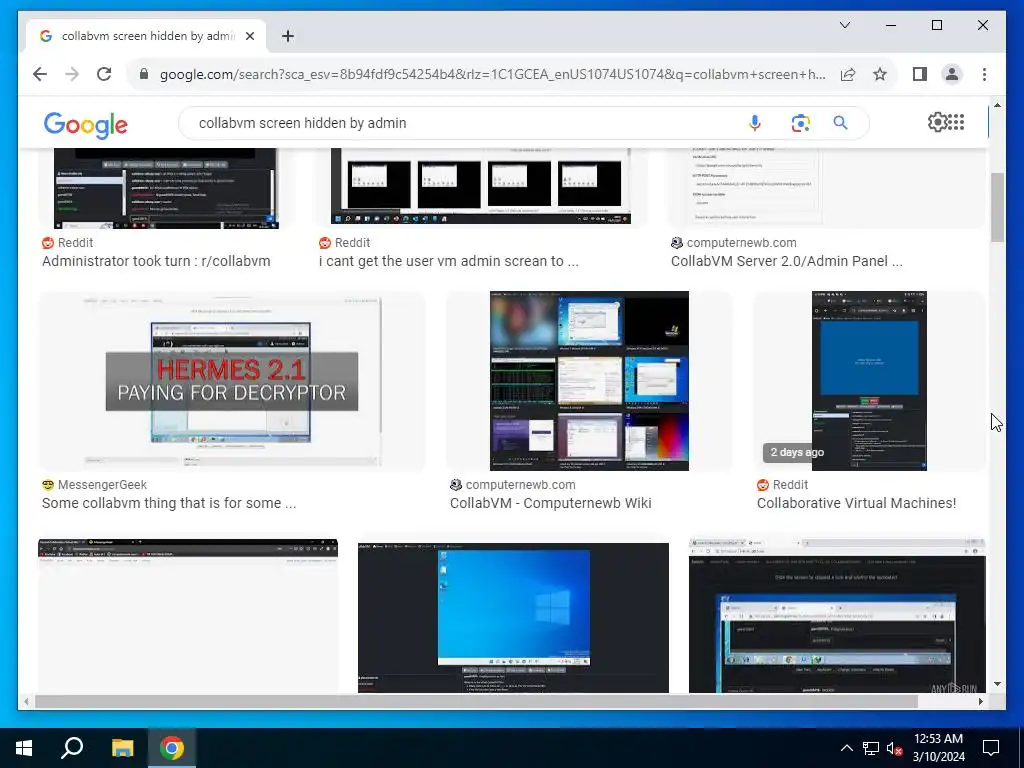This screenshot has width=1024, height=768.
Task: Click computernewb.com source above Admin Panel
Action: pos(741,243)
